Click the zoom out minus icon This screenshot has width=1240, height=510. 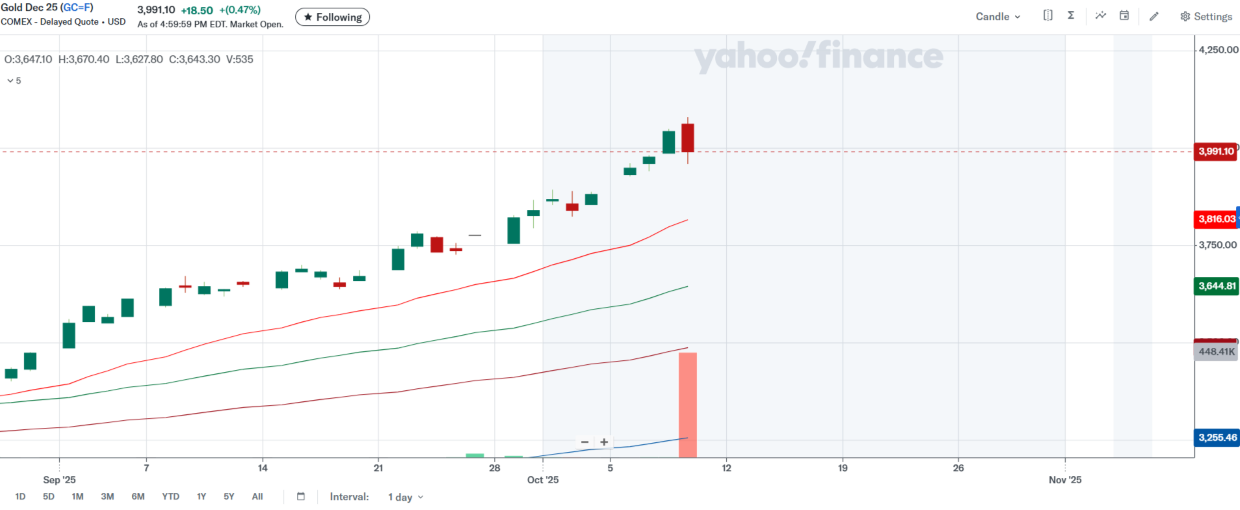pyautogui.click(x=585, y=442)
